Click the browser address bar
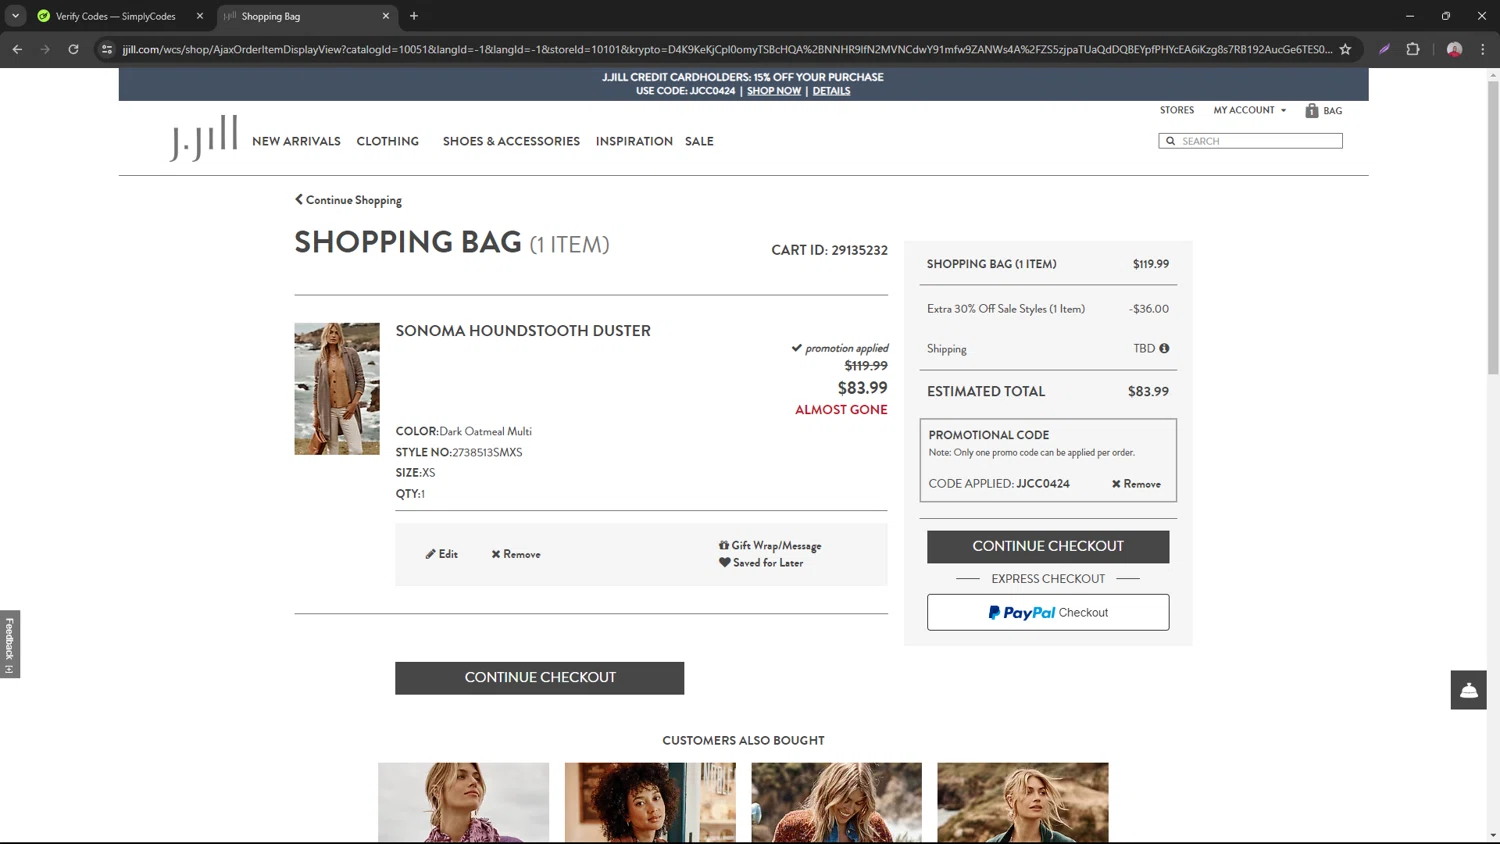The image size is (1500, 844). tap(726, 49)
